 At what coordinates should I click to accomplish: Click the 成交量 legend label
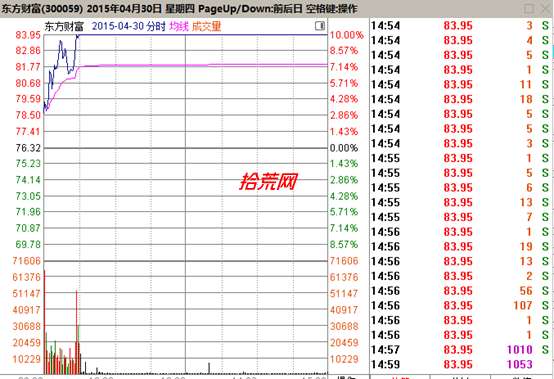pos(206,26)
